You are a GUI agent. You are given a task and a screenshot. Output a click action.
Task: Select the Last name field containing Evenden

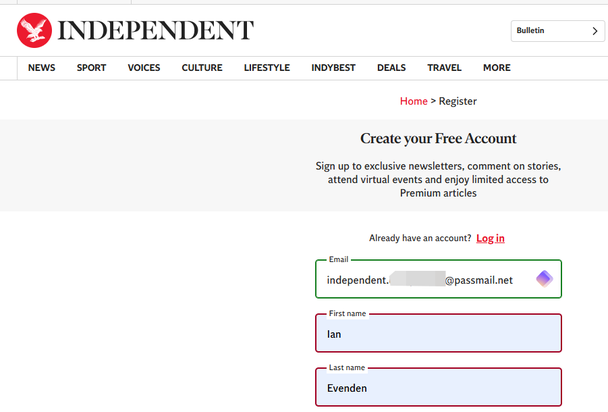point(438,388)
